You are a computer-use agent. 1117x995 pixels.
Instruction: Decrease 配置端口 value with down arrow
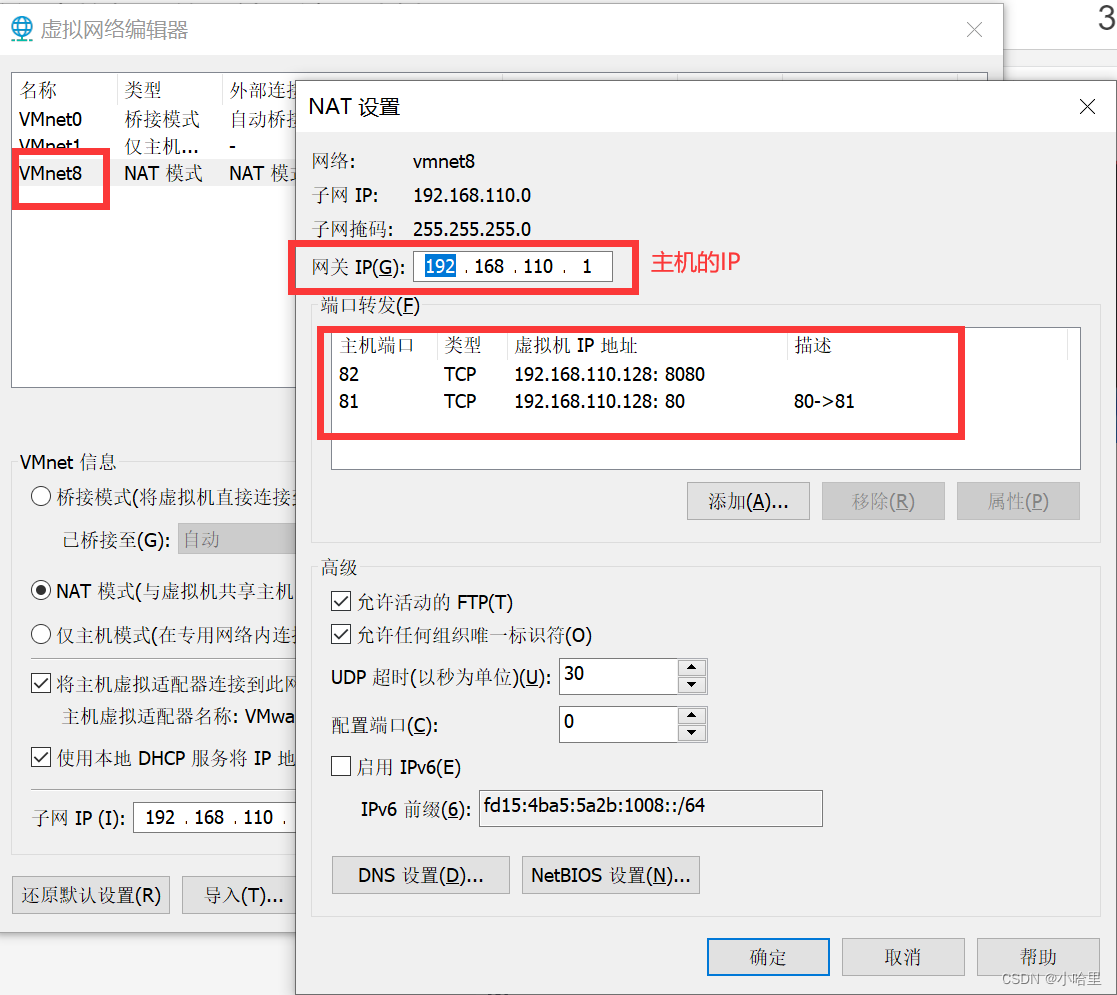[692, 733]
